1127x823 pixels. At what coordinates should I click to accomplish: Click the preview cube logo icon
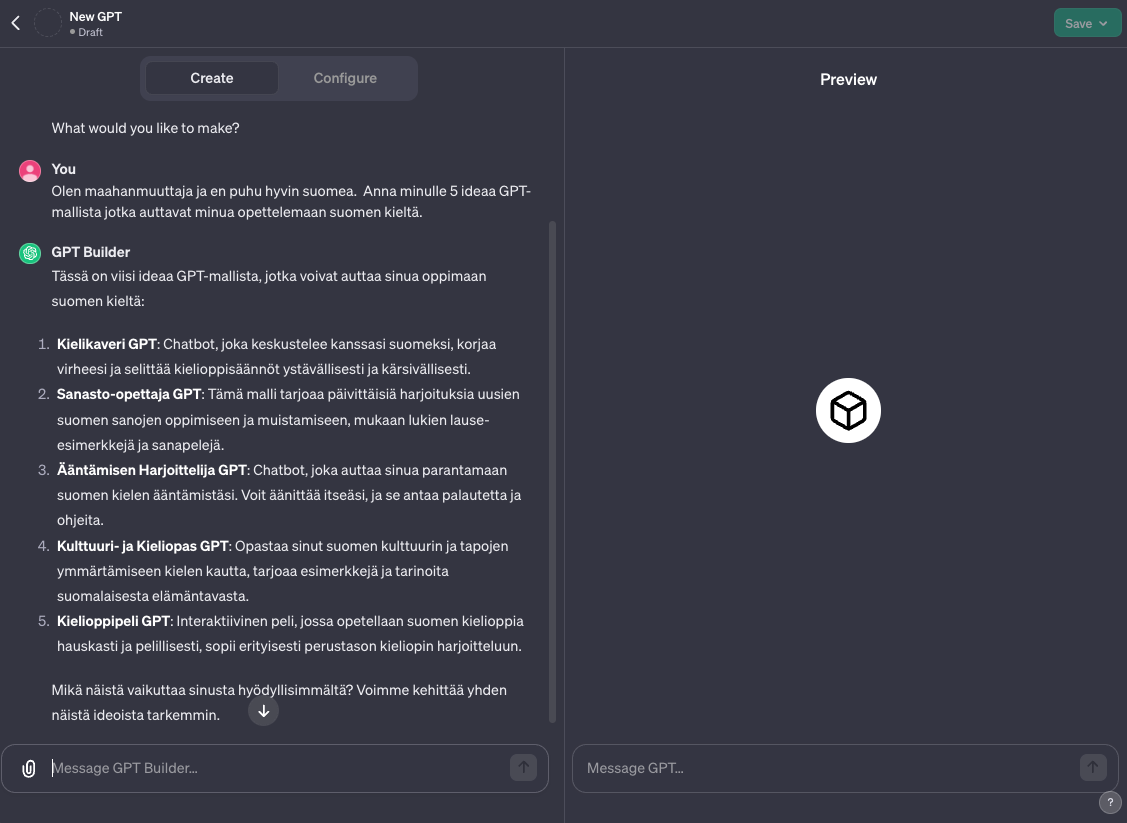click(848, 410)
